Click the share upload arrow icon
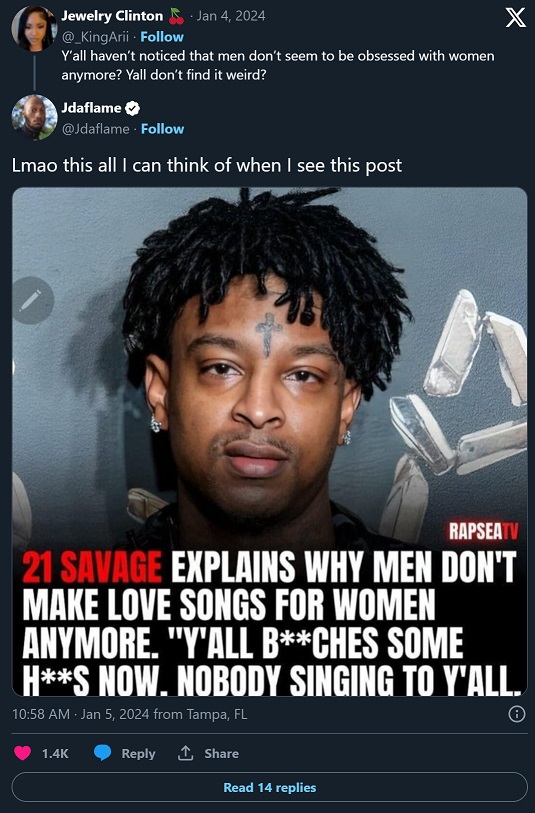535x813 pixels. point(185,753)
